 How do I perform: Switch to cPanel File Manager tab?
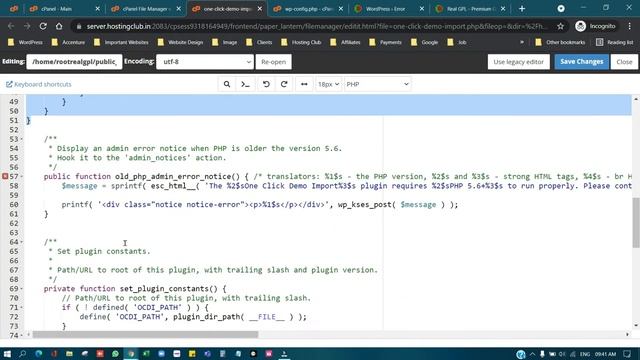pyautogui.click(x=145, y=9)
